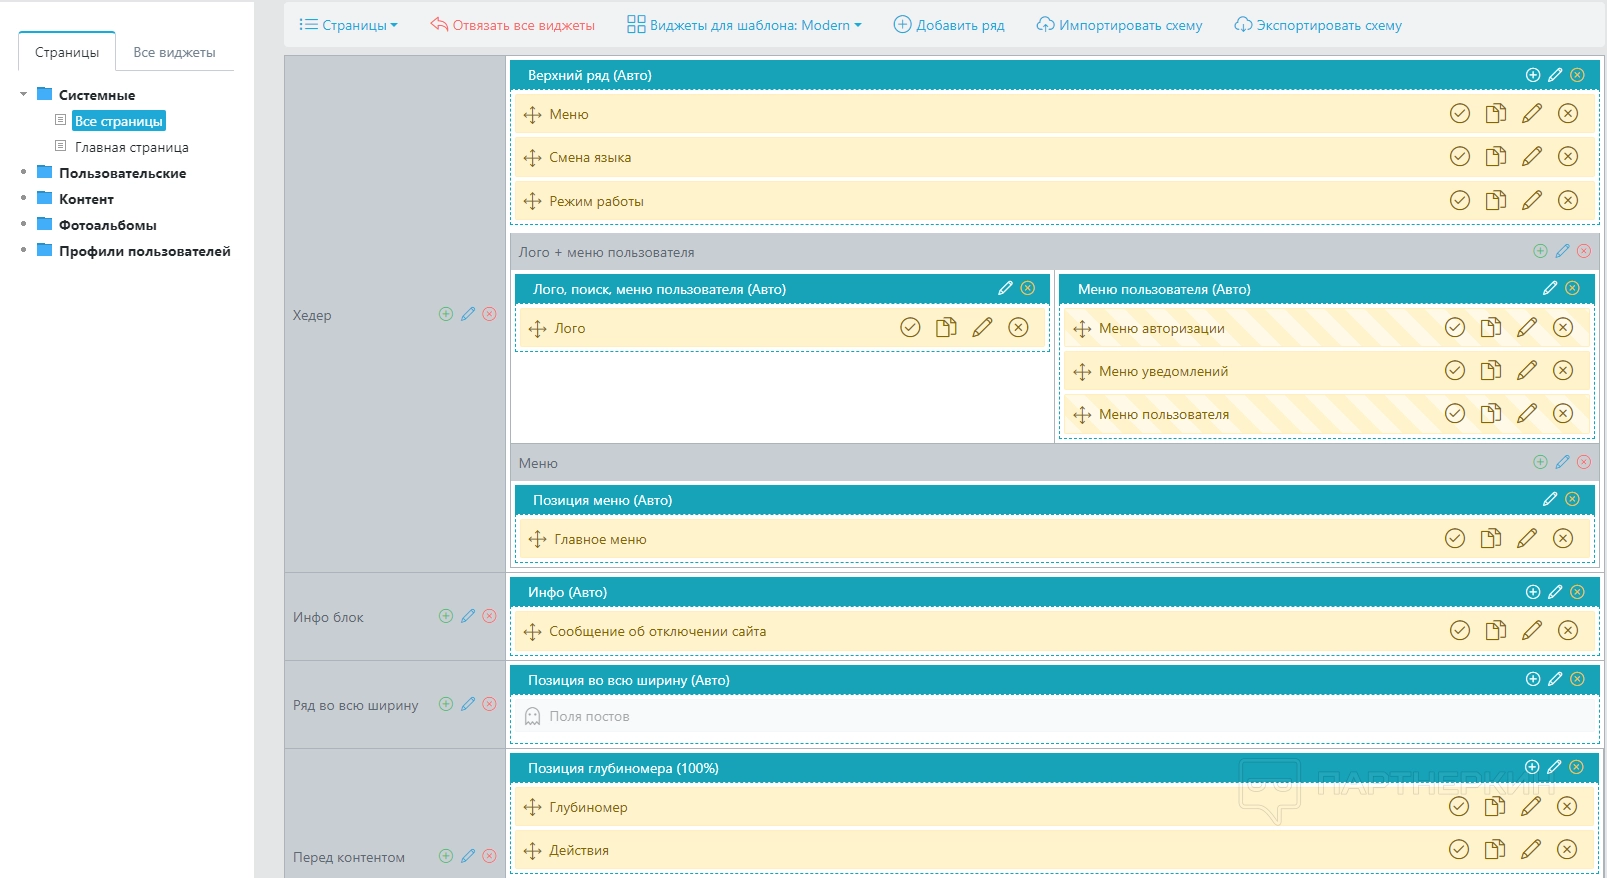Delete the Режим работы widget with X icon
Image resolution: width=1607 pixels, height=878 pixels.
(1567, 201)
